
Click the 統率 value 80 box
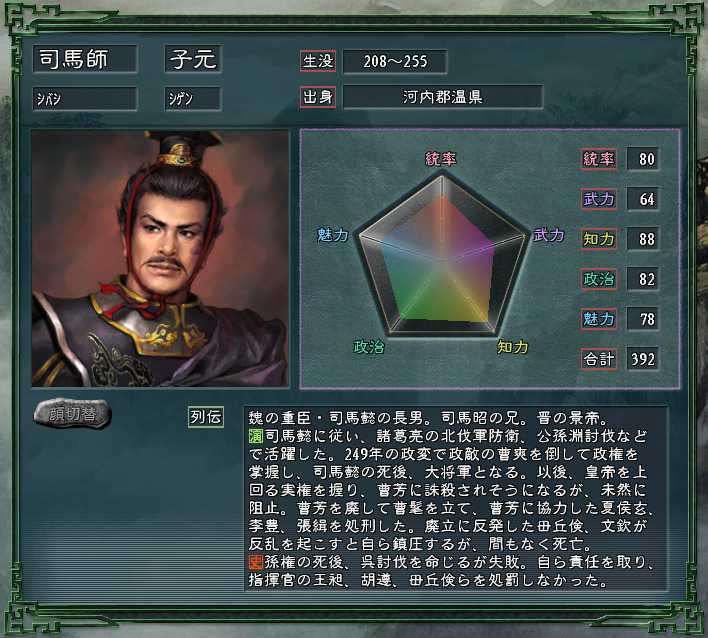pos(643,159)
